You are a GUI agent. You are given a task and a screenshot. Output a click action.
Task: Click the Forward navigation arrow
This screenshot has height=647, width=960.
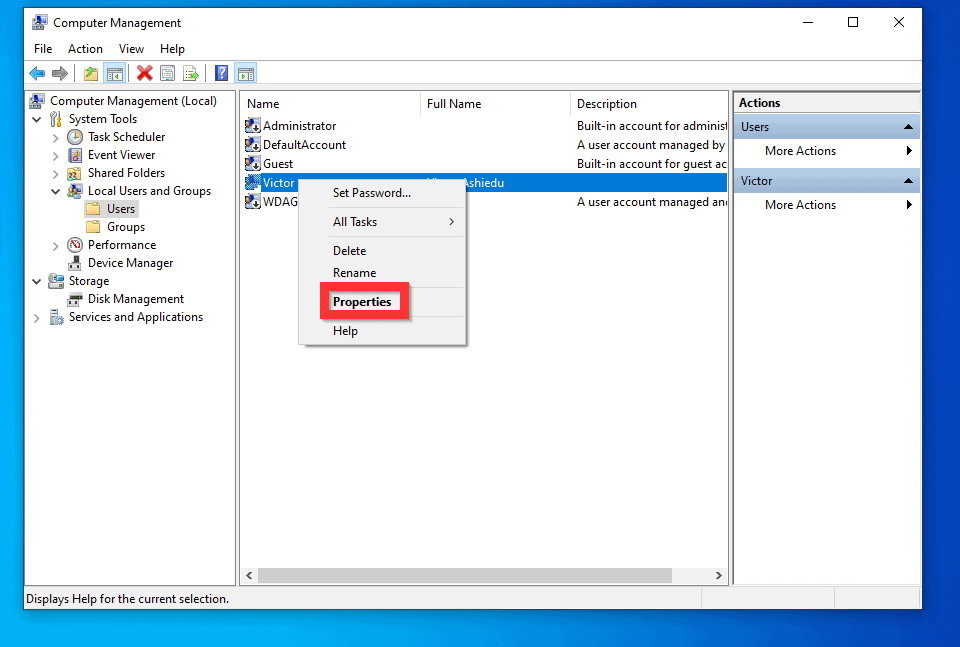click(x=59, y=72)
